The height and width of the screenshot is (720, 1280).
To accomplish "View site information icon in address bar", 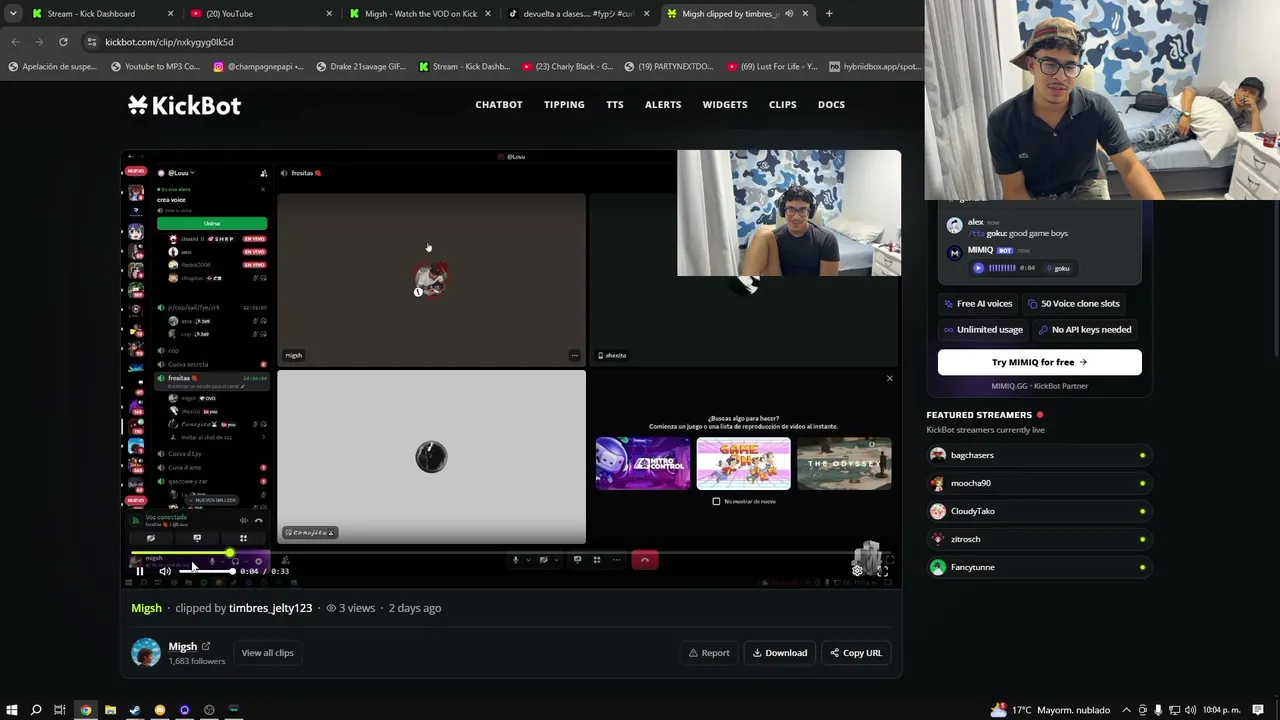I will point(92,42).
